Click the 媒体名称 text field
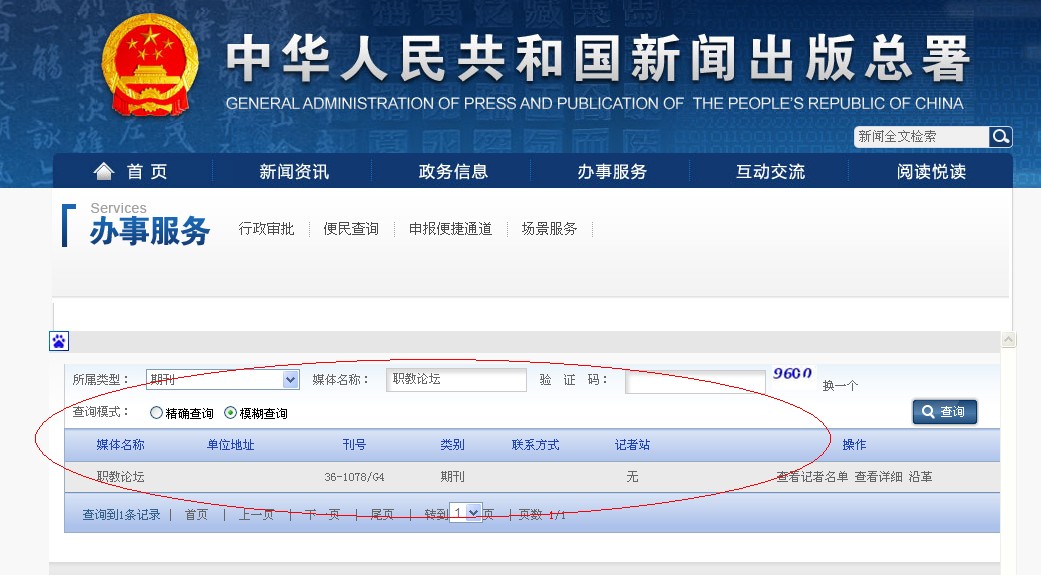 click(455, 380)
